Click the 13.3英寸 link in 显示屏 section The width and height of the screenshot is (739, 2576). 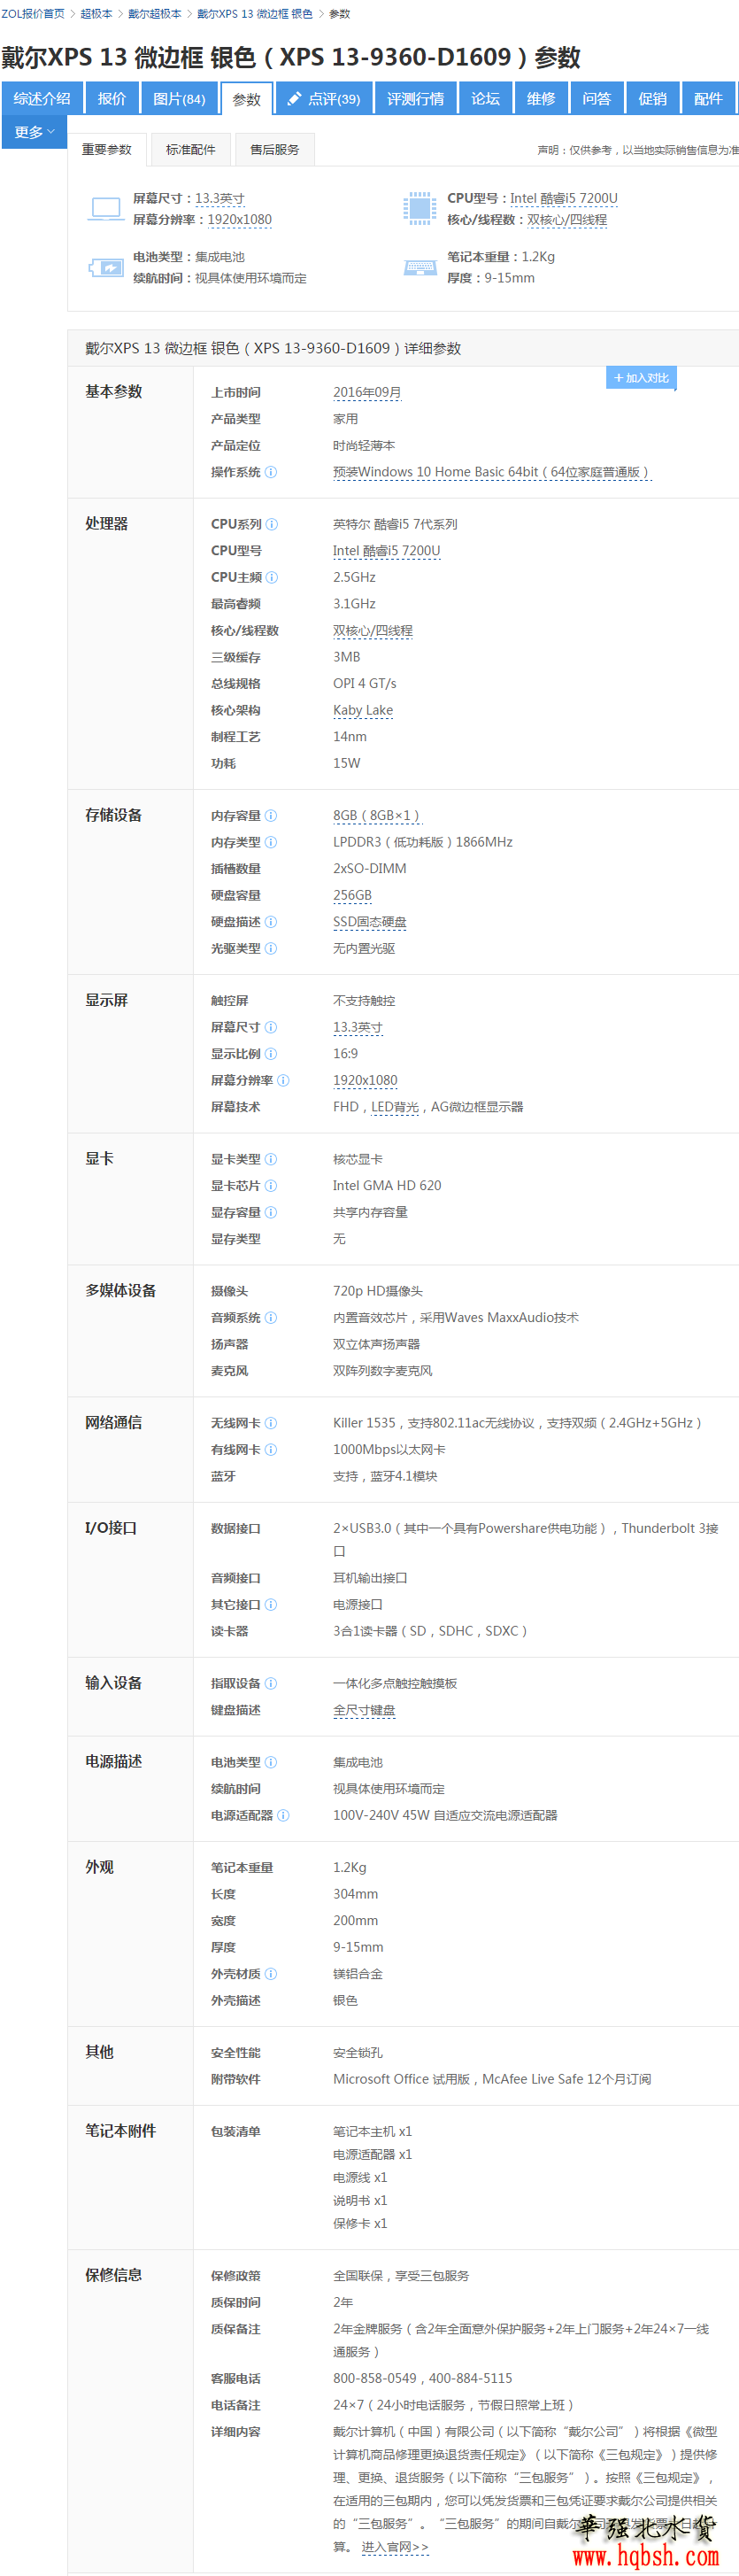[358, 1027]
